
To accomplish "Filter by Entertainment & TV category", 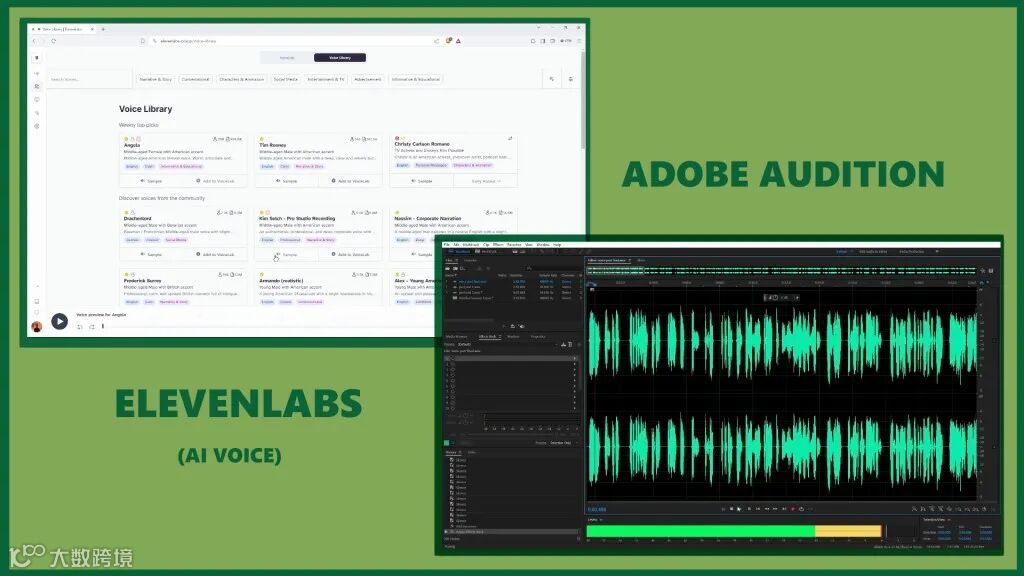I will 326,79.
